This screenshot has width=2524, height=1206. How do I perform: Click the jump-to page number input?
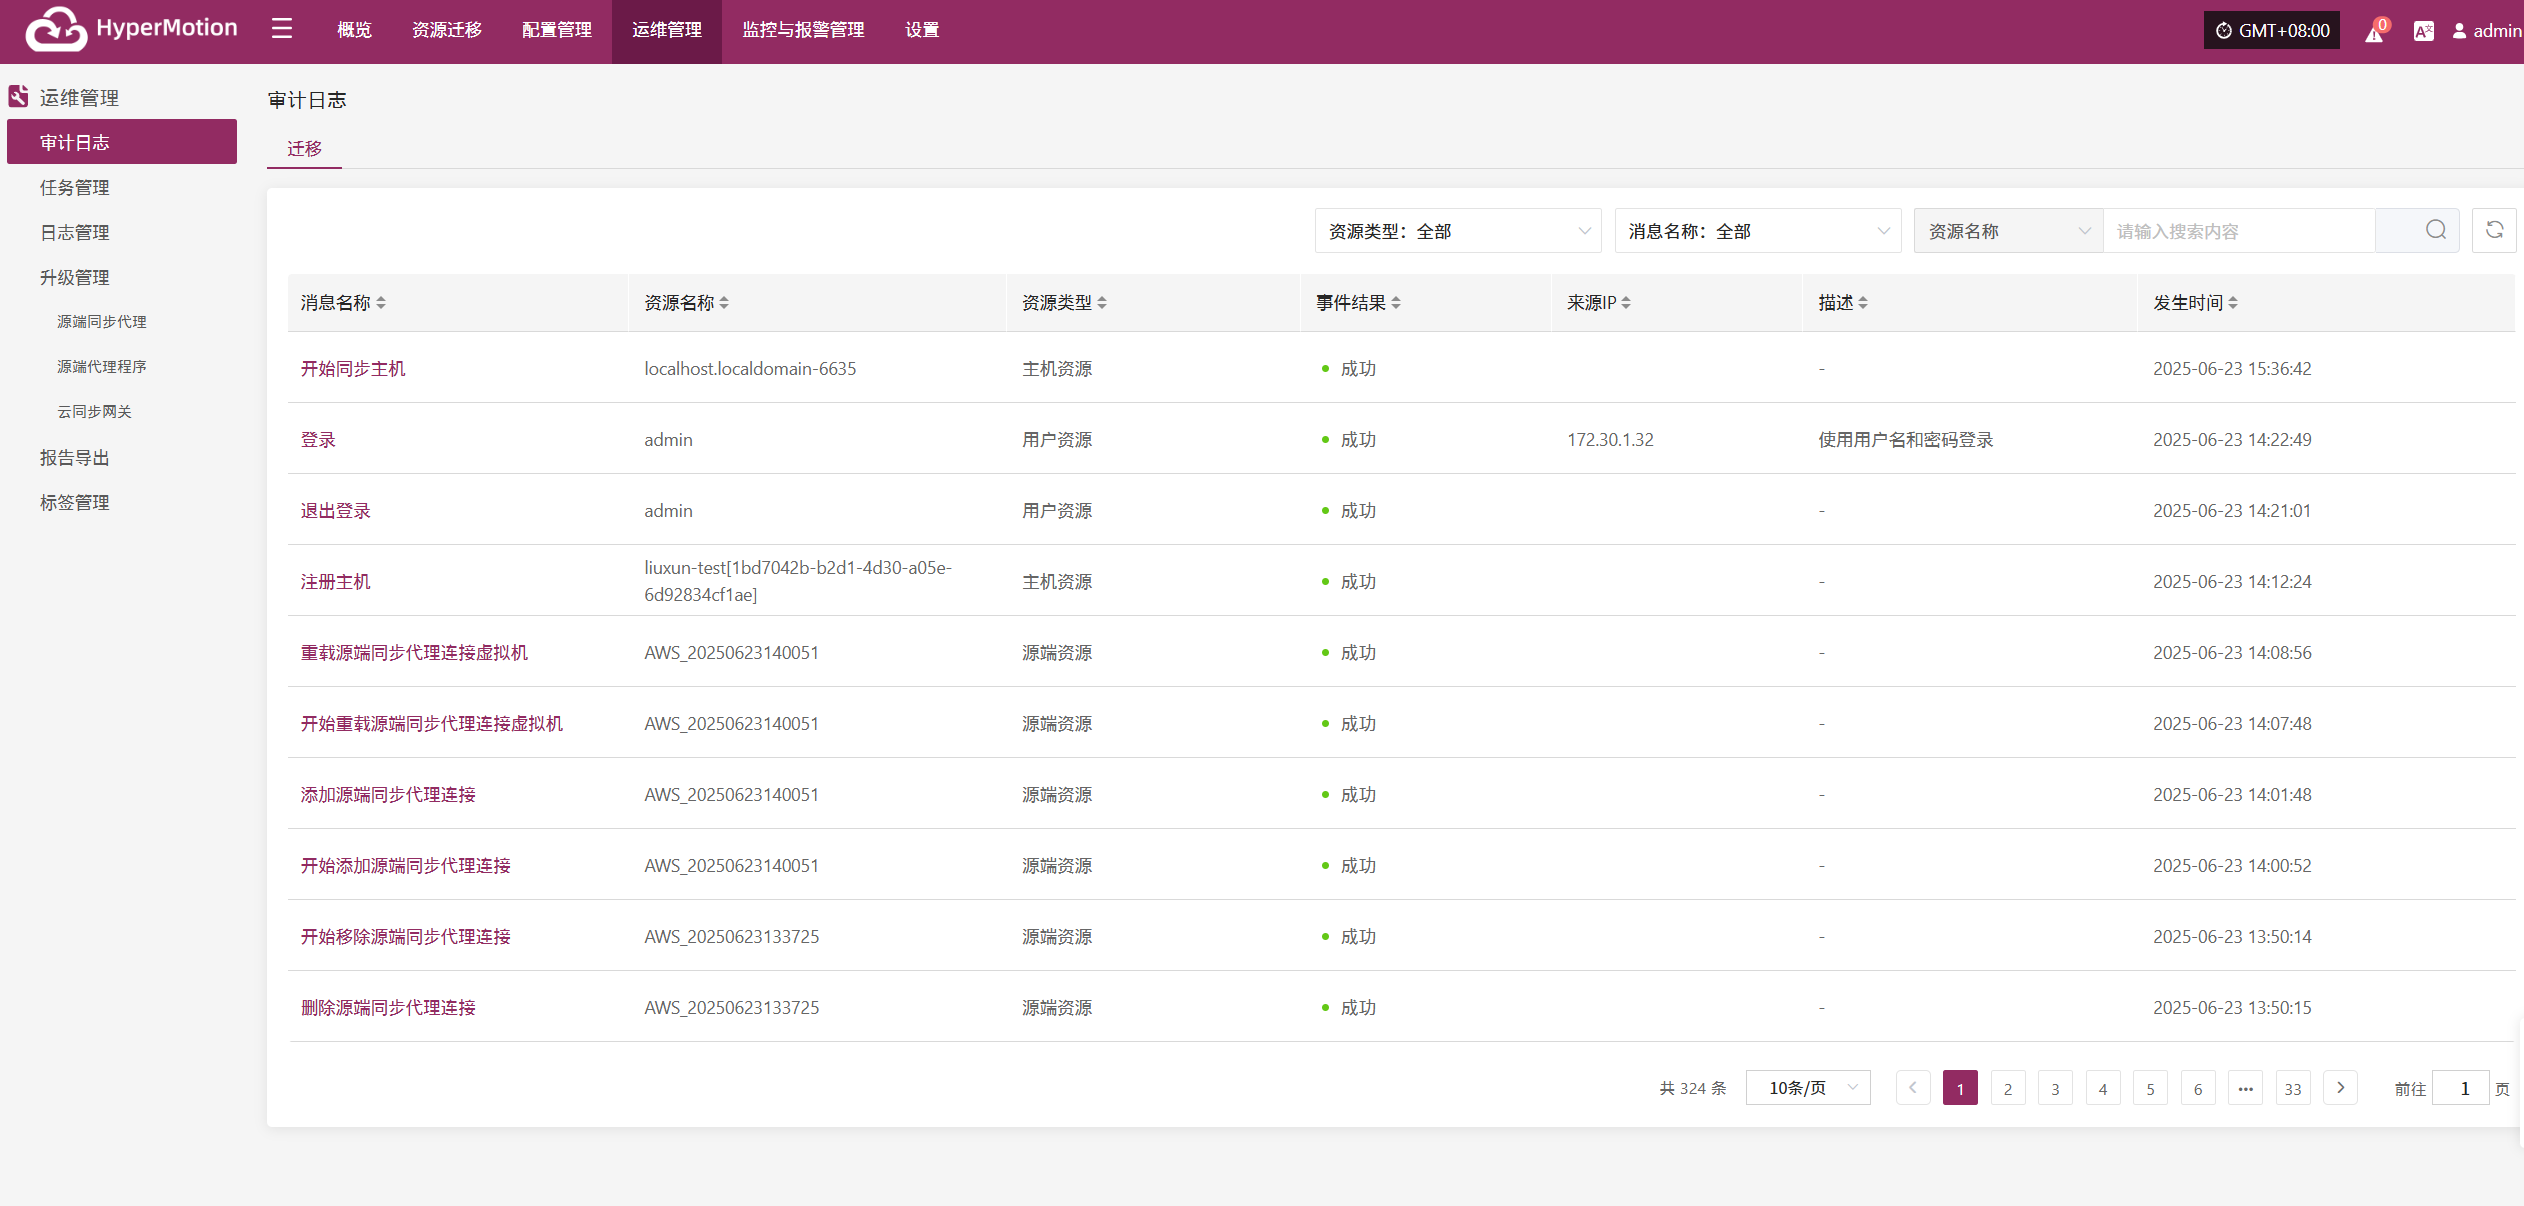[2461, 1088]
